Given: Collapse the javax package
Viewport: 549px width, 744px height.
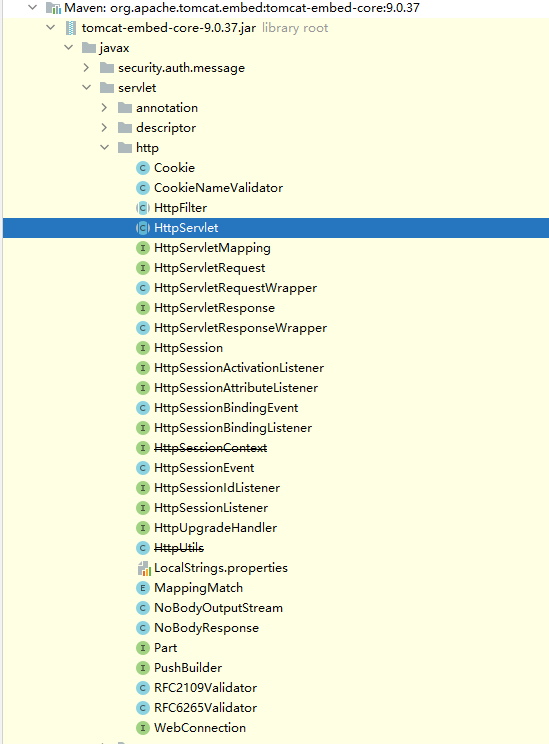Looking at the screenshot, I should pyautogui.click(x=69, y=47).
